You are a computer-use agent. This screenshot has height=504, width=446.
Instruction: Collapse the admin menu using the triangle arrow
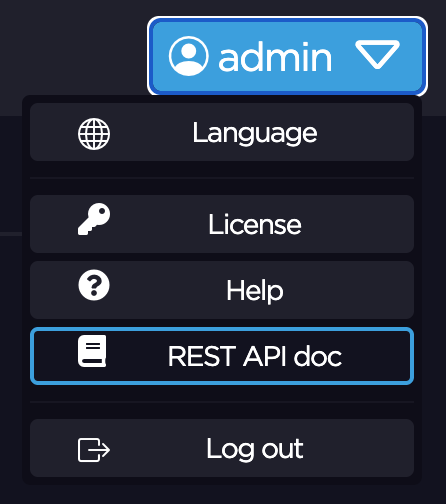377,54
